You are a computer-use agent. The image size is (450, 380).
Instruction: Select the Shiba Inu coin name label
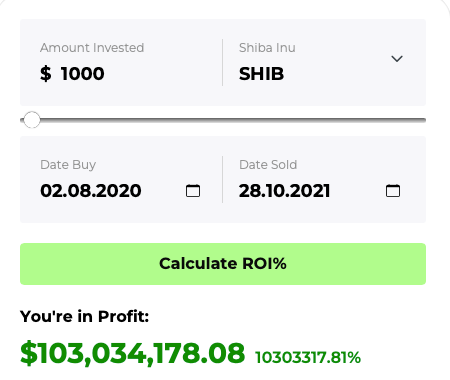click(267, 48)
